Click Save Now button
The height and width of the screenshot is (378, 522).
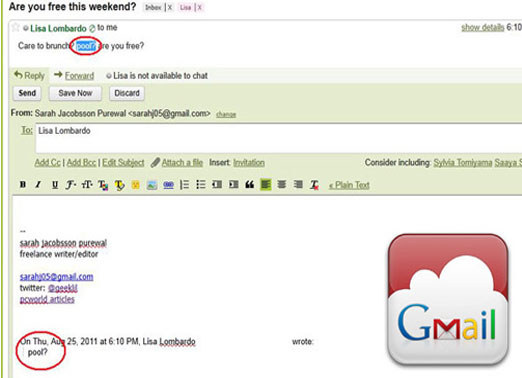pyautogui.click(x=75, y=93)
